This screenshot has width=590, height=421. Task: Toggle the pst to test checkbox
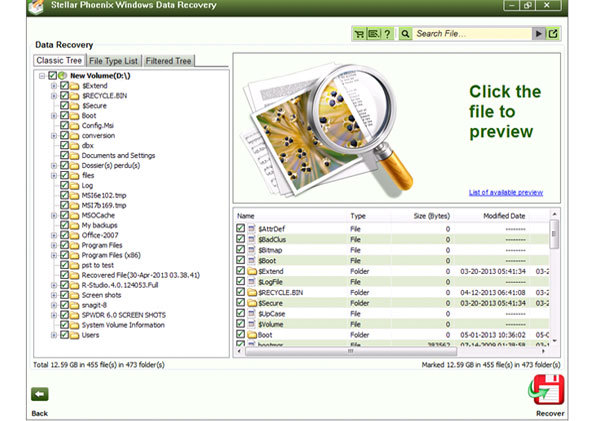(x=64, y=265)
